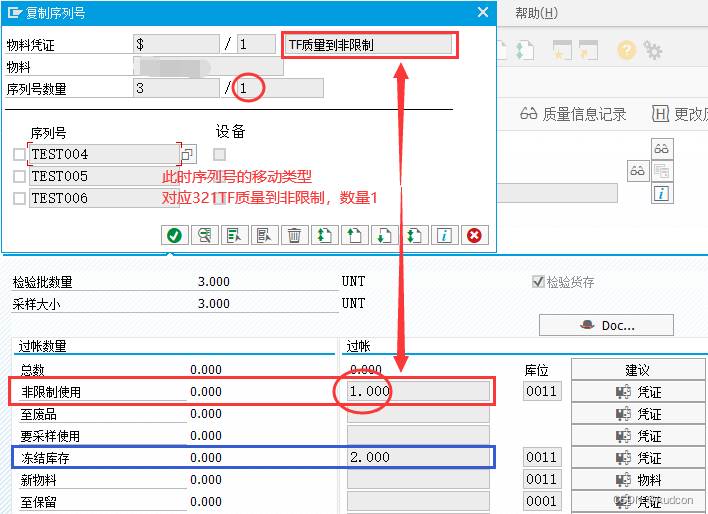Click 凭证 button in 冻结库存 row

pos(638,458)
